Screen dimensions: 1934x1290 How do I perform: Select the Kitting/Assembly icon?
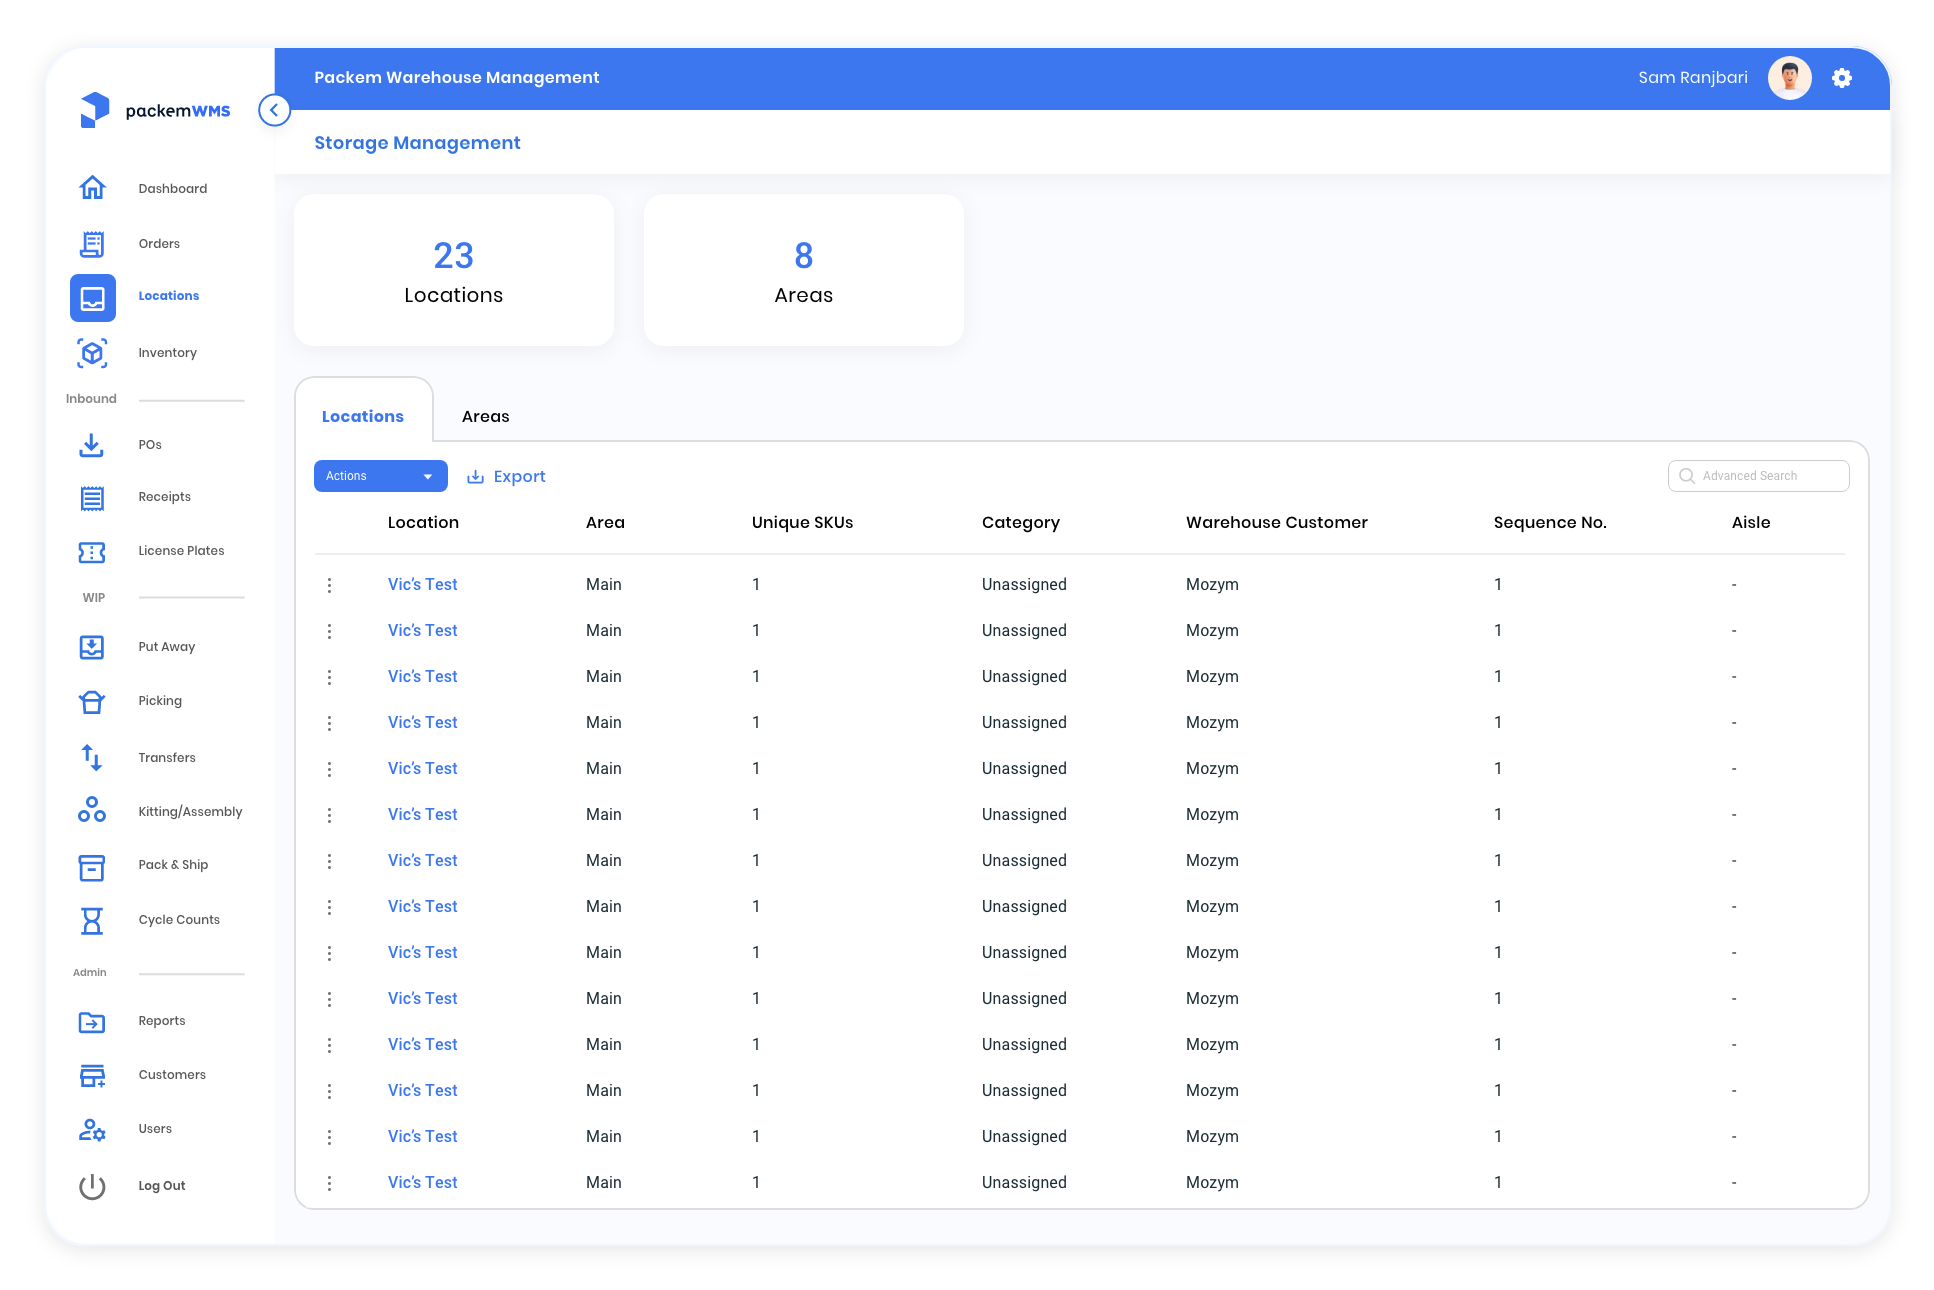92,811
